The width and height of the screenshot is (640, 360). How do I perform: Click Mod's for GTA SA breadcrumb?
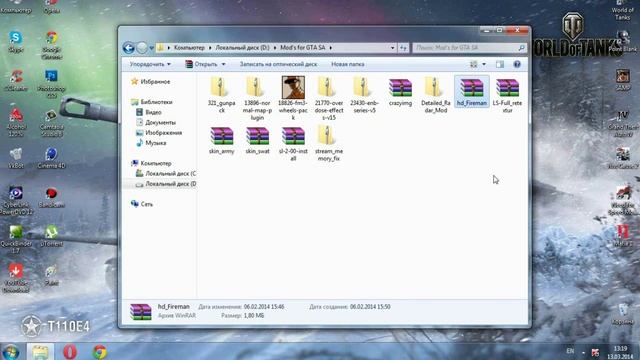click(302, 48)
